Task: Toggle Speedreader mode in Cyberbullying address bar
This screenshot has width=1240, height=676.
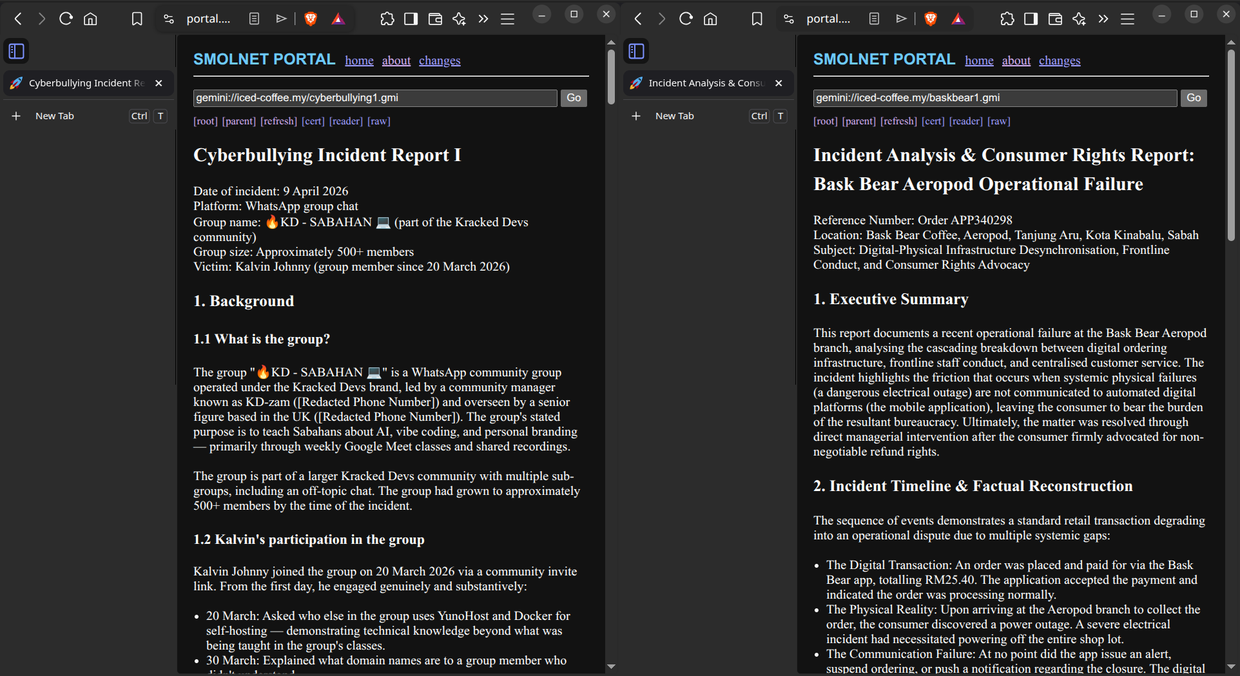Action: [255, 19]
